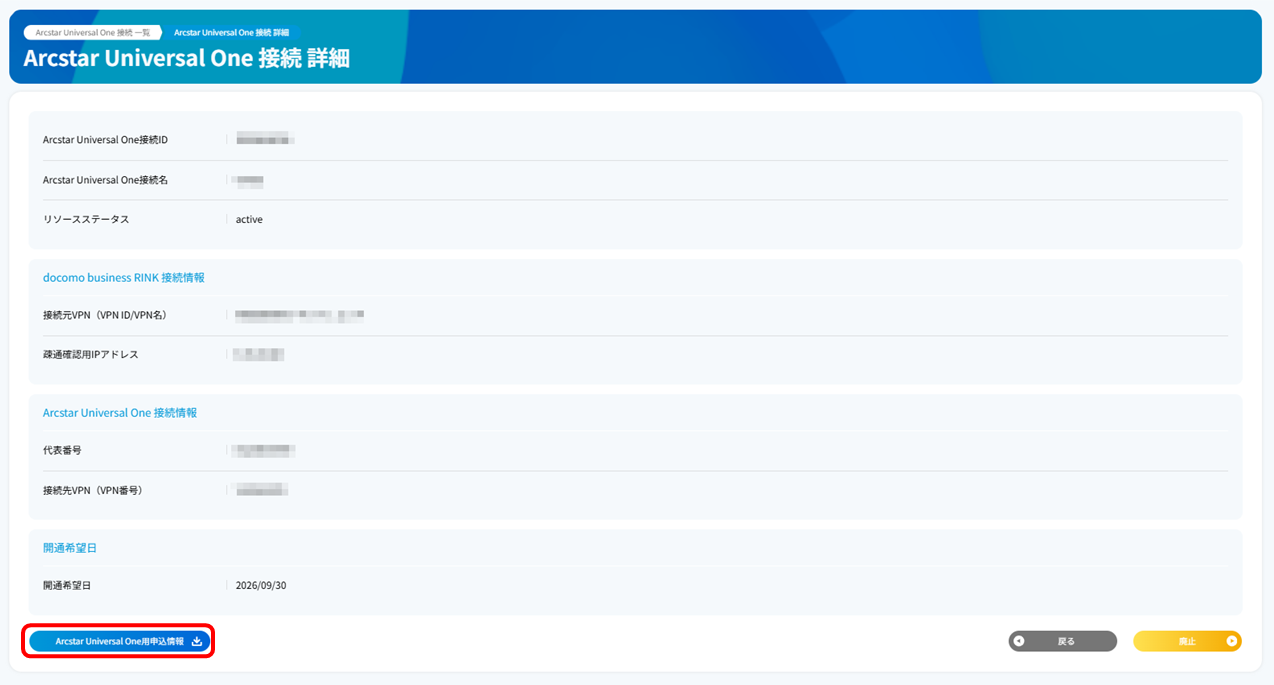Open the Arcstar Universal One 接続 一覧 breadcrumb
The image size is (1274, 685).
(x=93, y=33)
